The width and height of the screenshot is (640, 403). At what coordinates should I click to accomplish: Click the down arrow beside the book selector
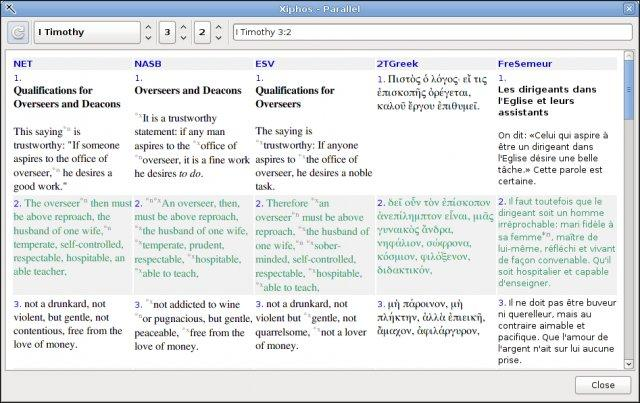click(149, 40)
